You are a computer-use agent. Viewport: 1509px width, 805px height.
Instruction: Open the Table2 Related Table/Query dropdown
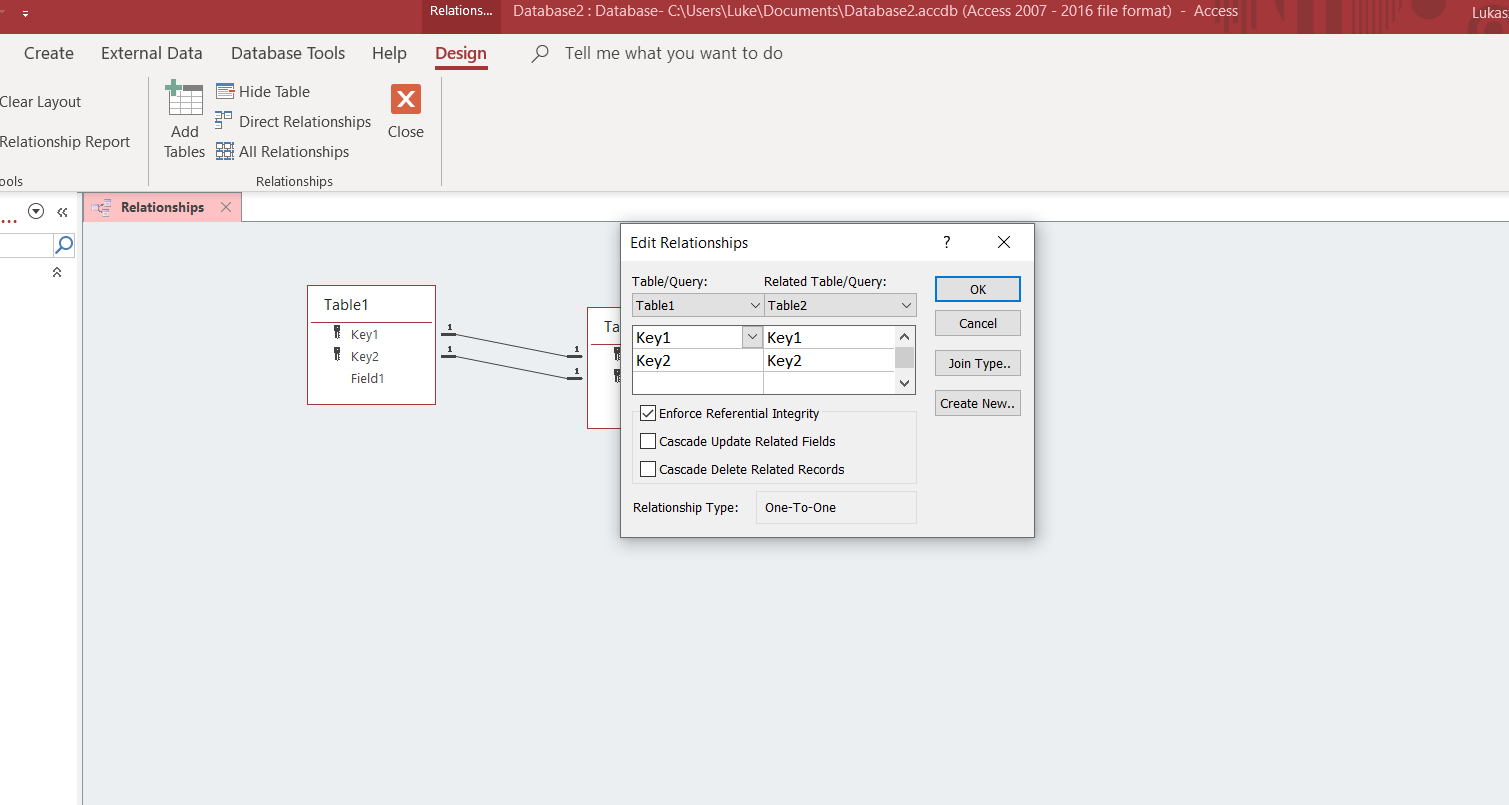click(906, 306)
